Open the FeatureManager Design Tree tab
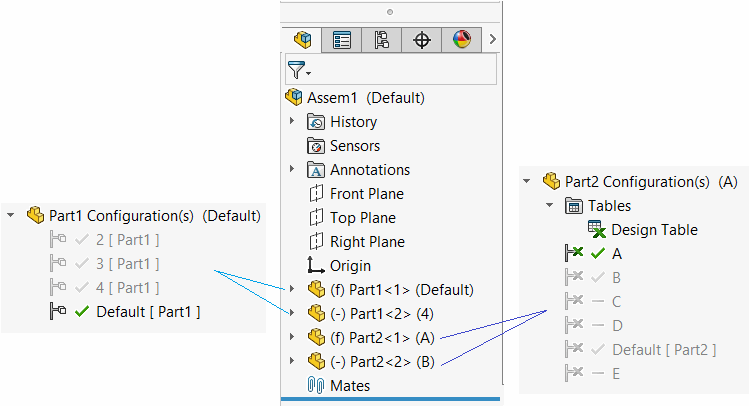The height and width of the screenshot is (406, 749). click(x=302, y=40)
